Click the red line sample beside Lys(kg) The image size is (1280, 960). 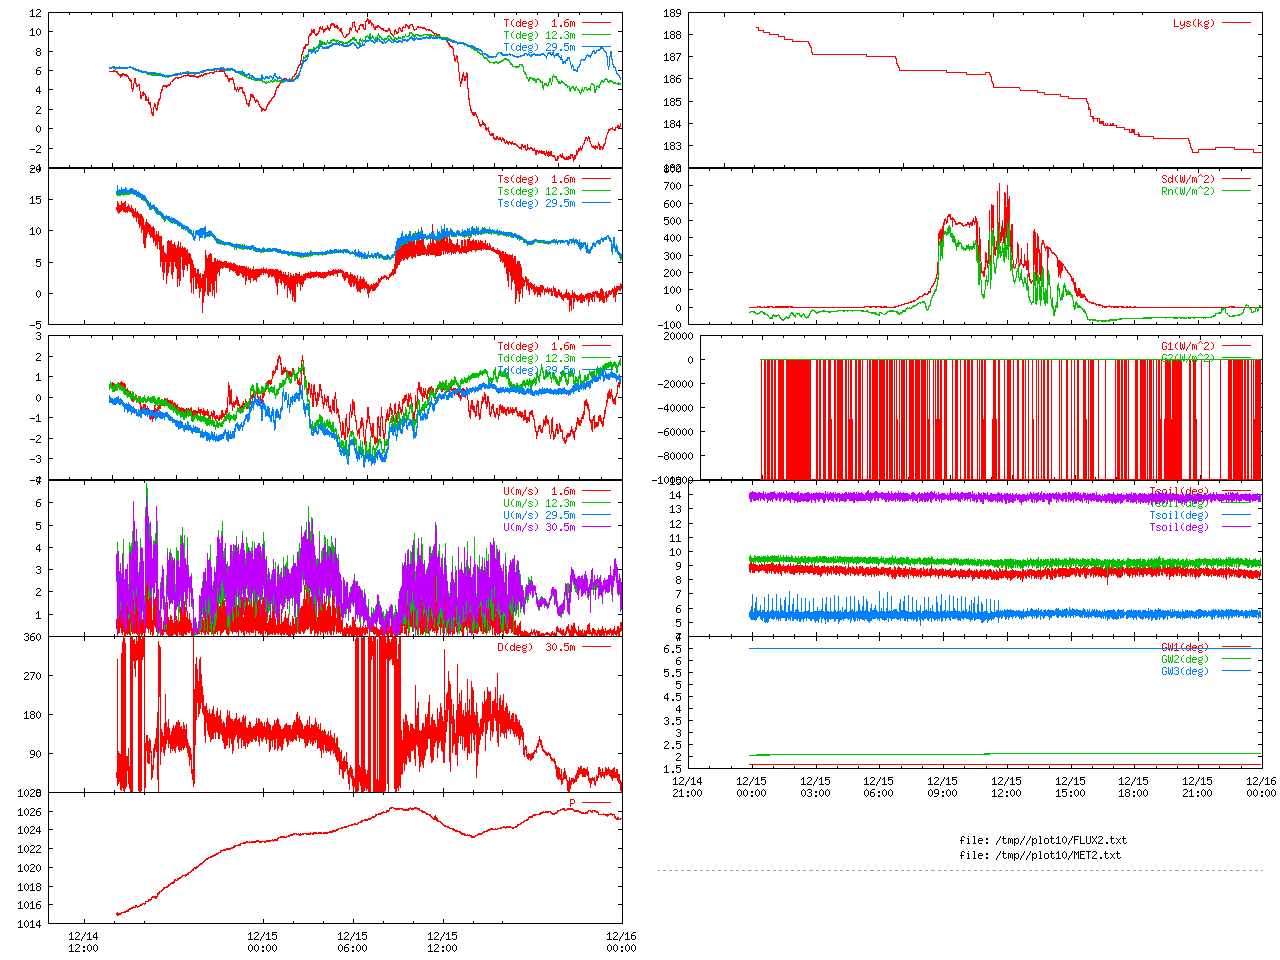tap(1236, 23)
